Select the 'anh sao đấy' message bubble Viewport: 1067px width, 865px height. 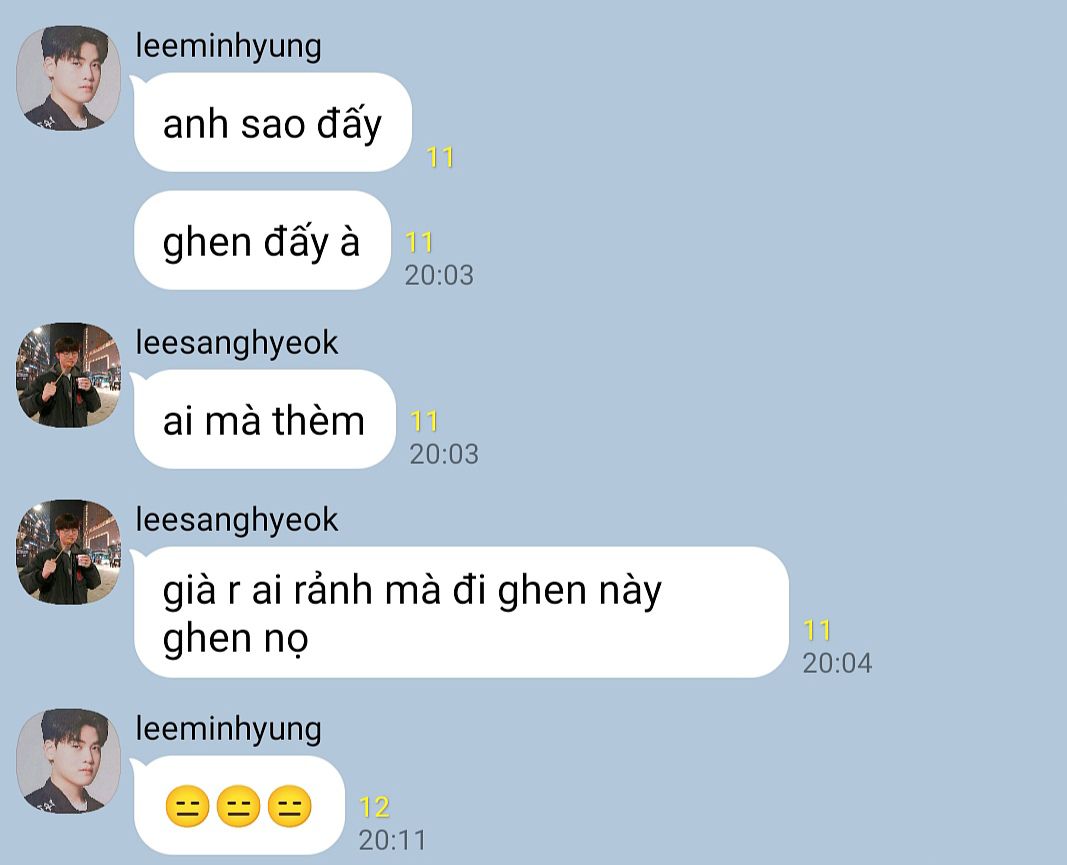click(273, 123)
